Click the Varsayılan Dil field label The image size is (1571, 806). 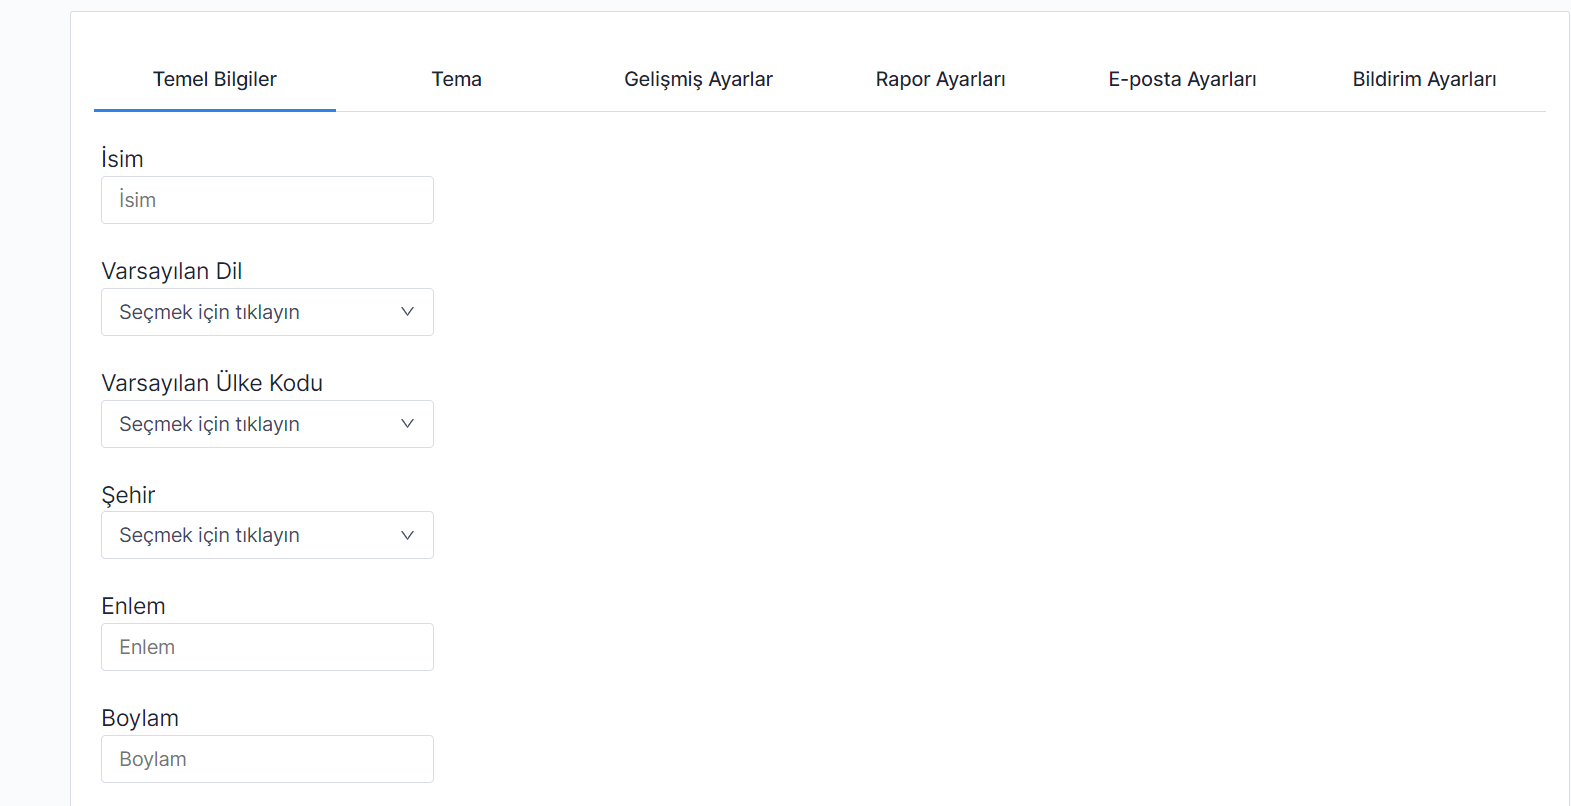coord(172,271)
